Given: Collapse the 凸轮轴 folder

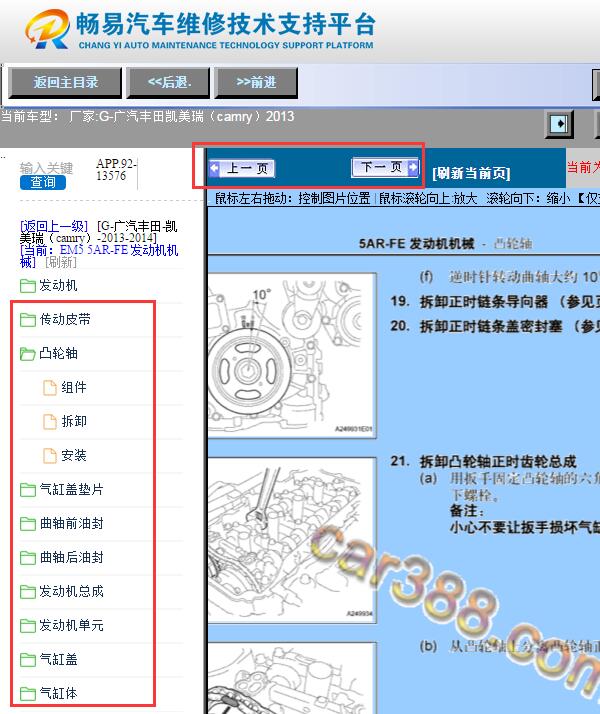Looking at the screenshot, I should [x=58, y=353].
